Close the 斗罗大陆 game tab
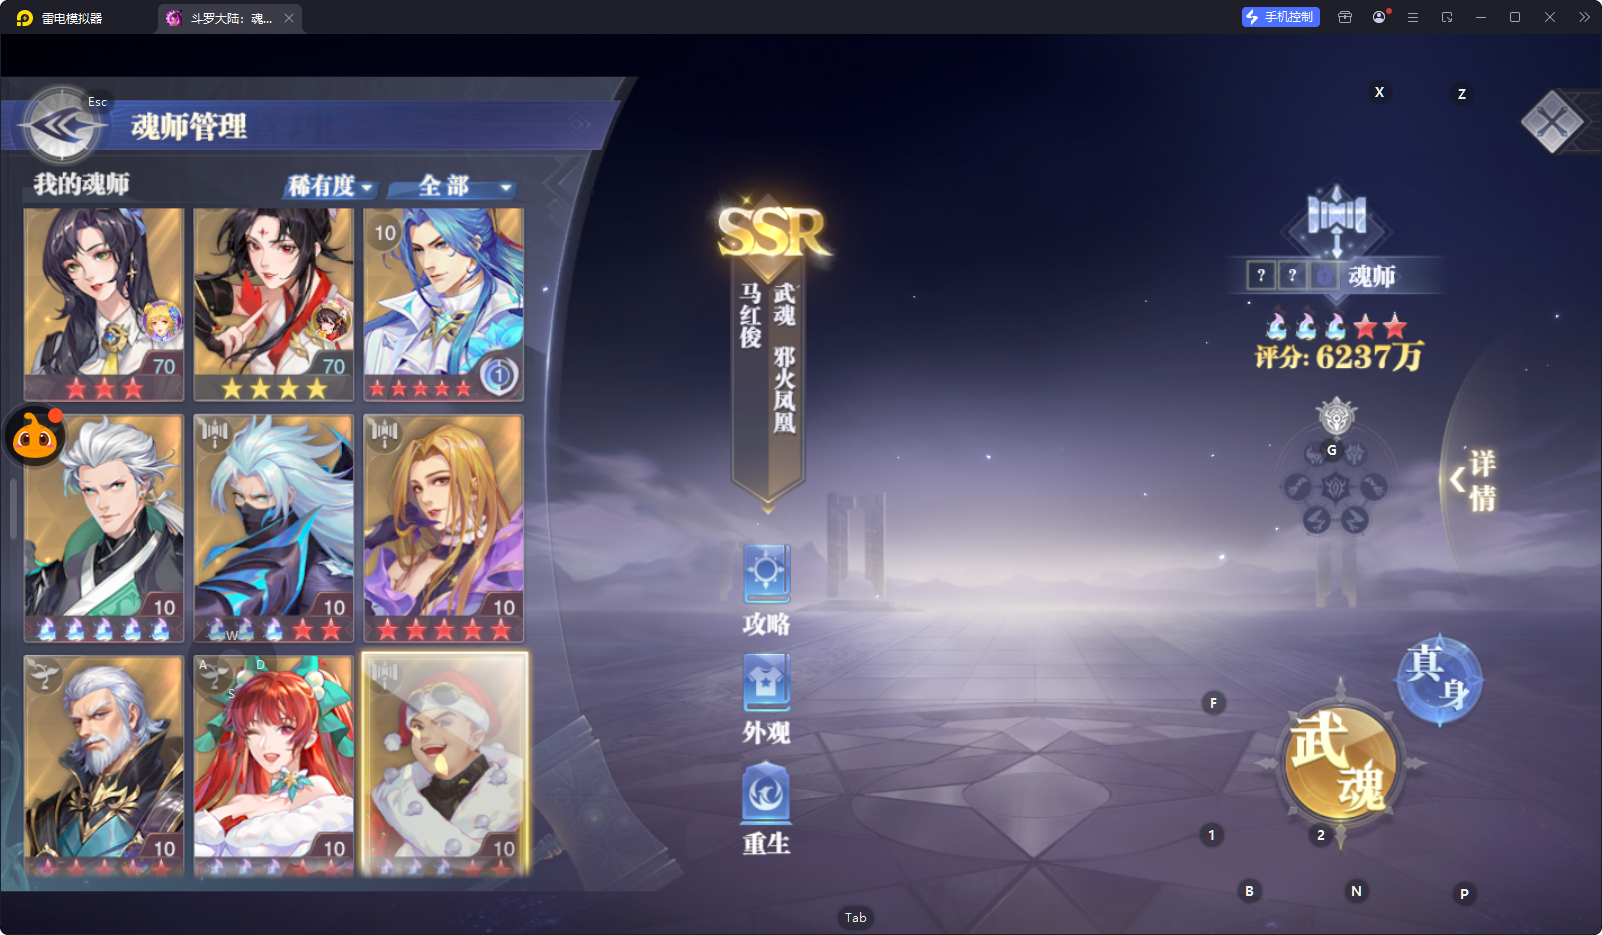 (289, 18)
